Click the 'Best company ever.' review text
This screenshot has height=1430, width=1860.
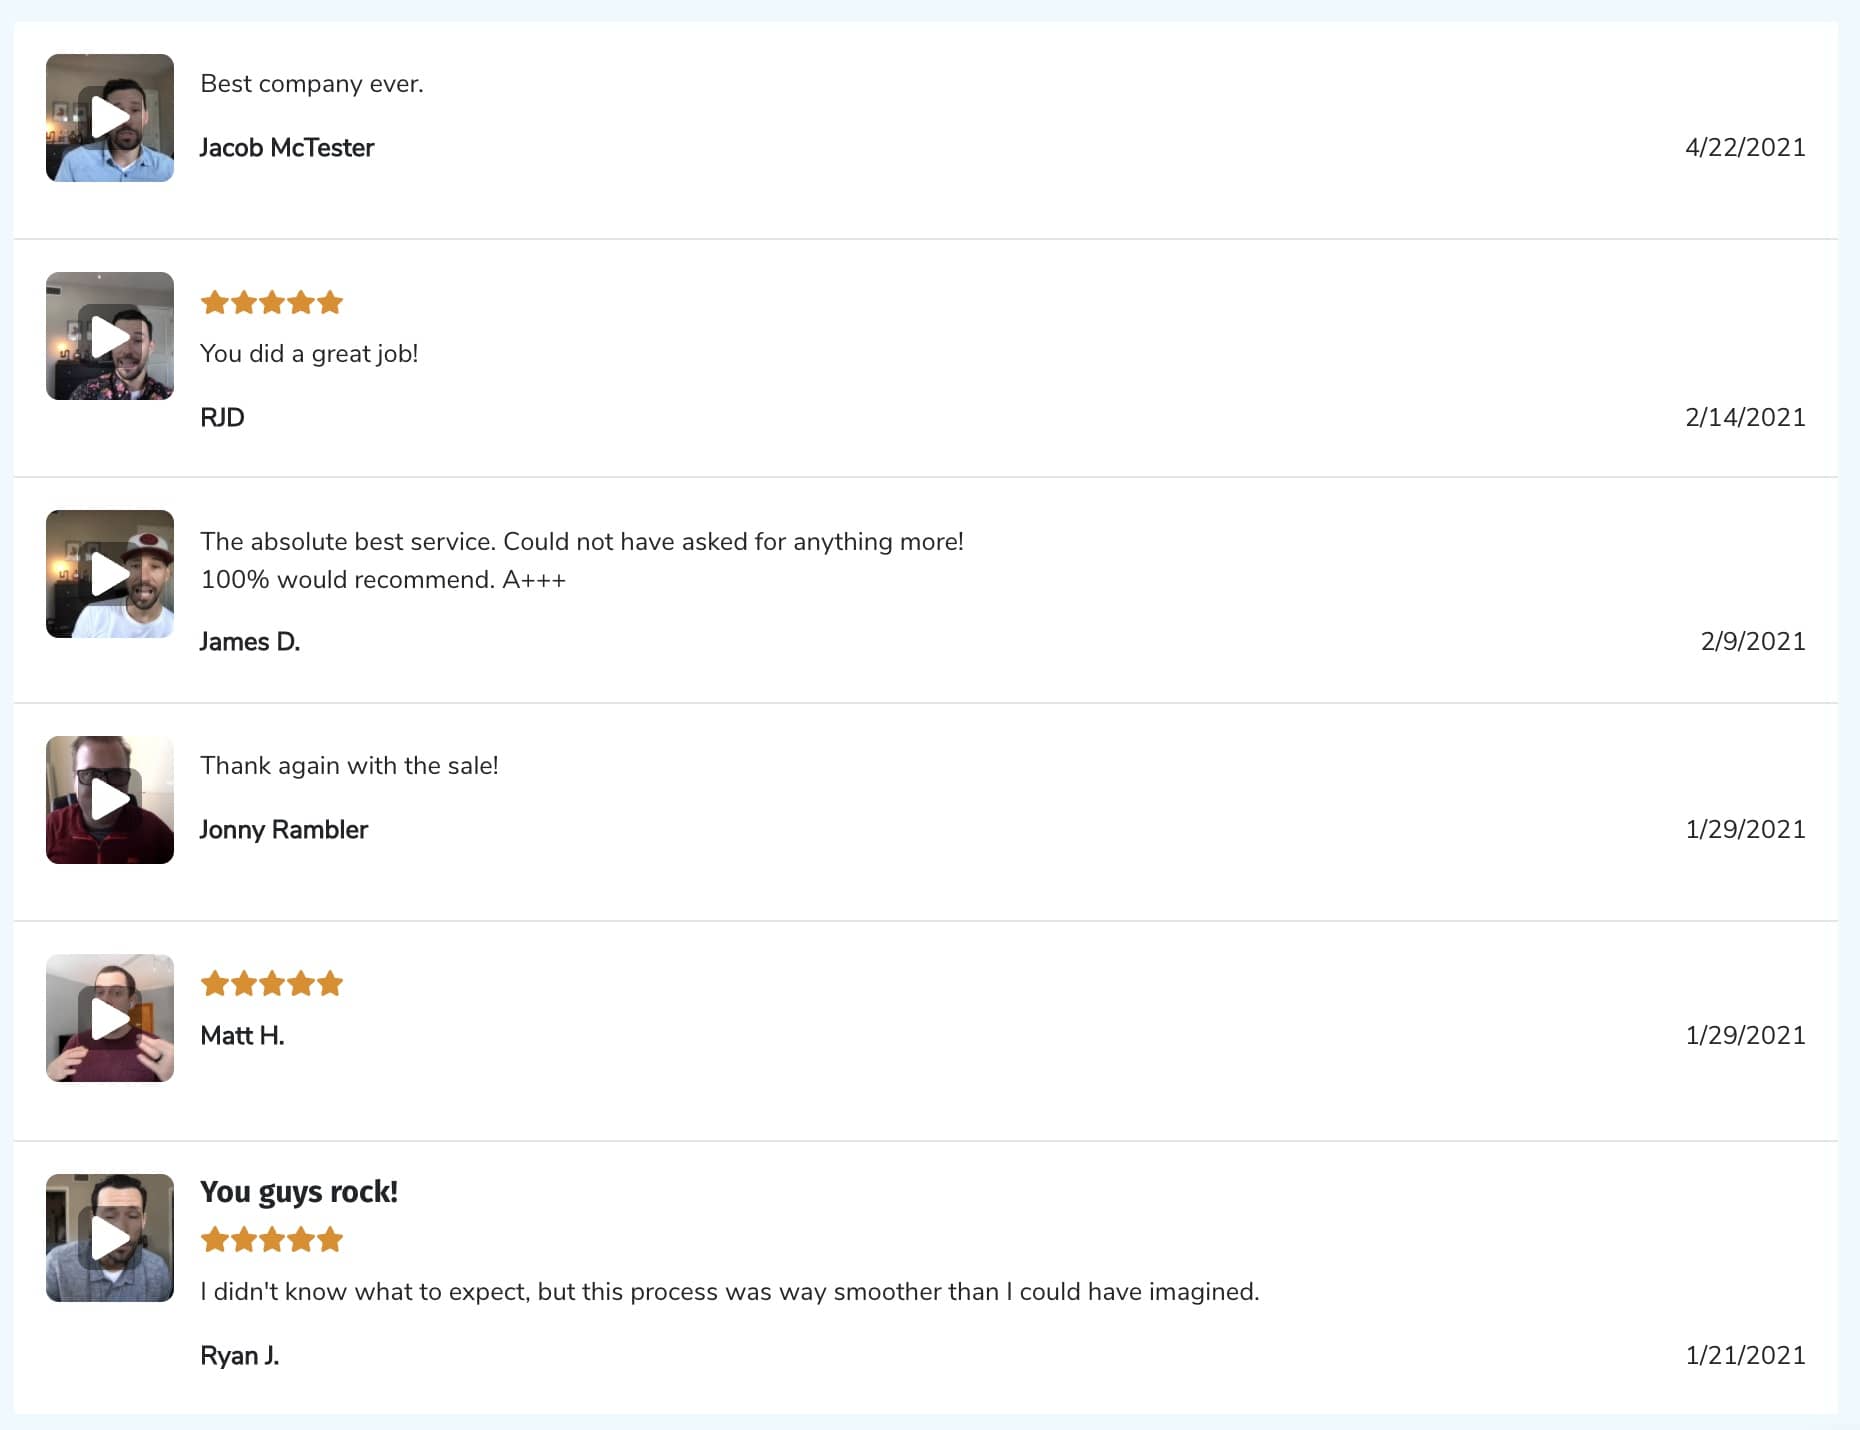point(312,84)
